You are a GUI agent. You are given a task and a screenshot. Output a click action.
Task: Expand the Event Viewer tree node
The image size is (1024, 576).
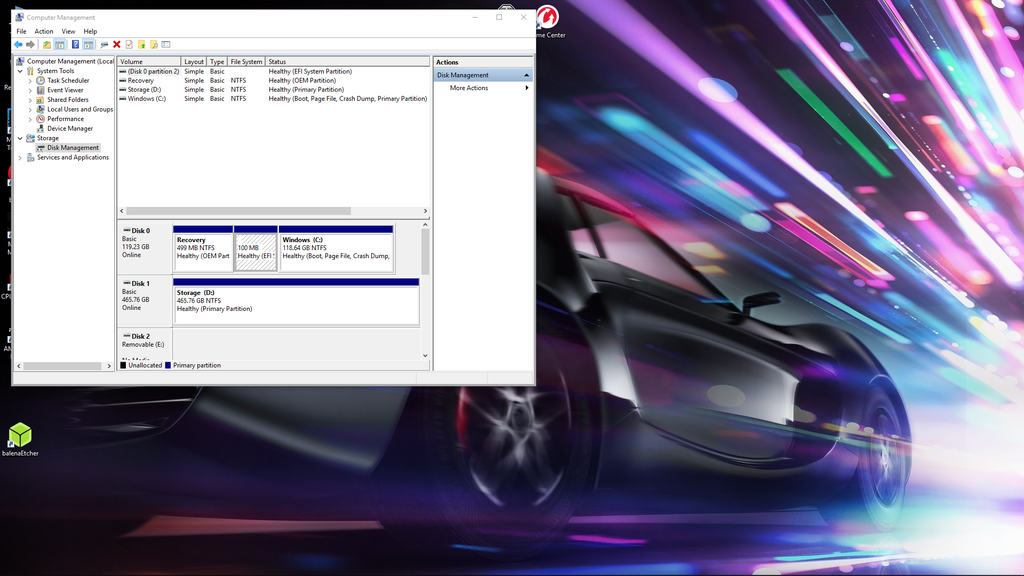(x=30, y=90)
